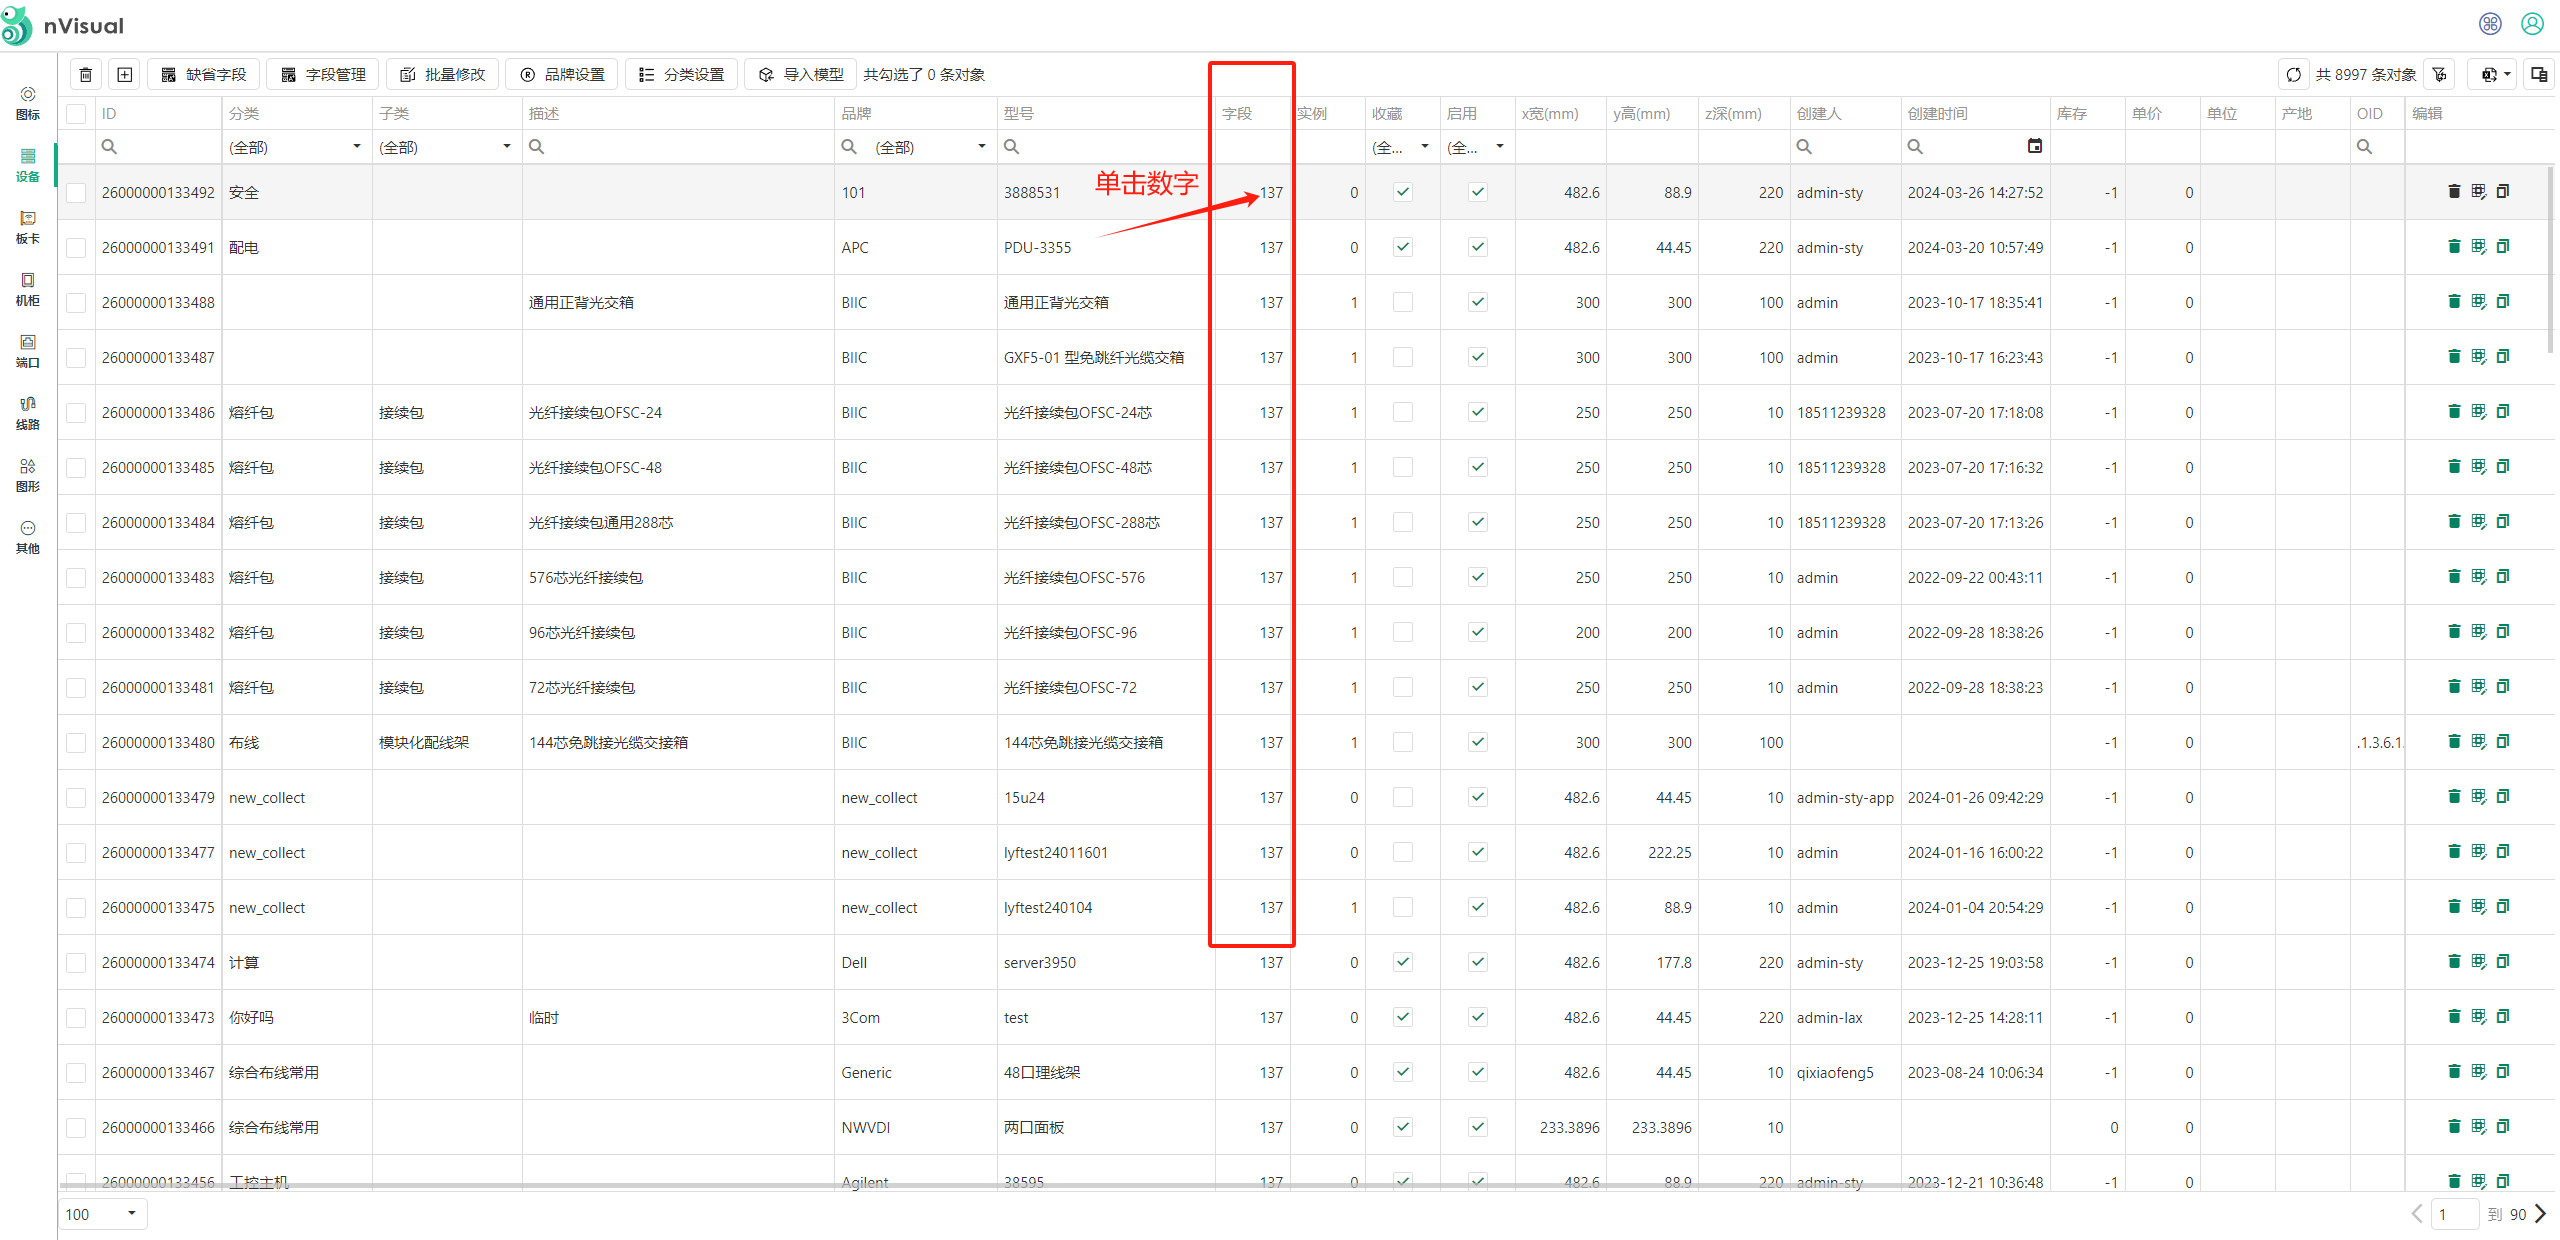Tick the row checkbox for 26000000133486
This screenshot has height=1240, width=2560.
point(76,413)
